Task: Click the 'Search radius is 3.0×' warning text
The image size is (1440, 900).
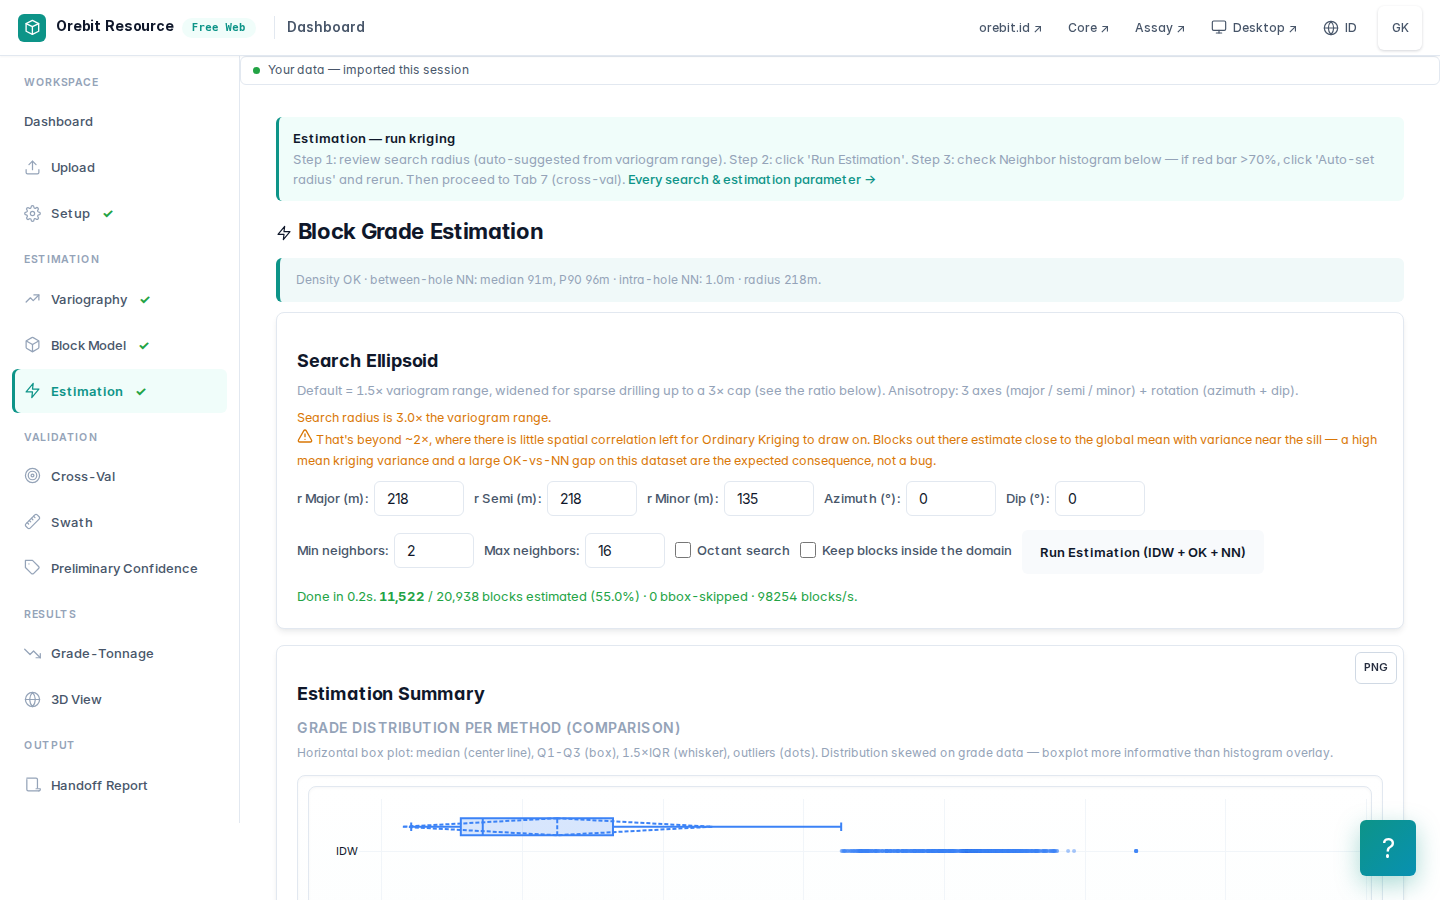Action: (x=424, y=417)
